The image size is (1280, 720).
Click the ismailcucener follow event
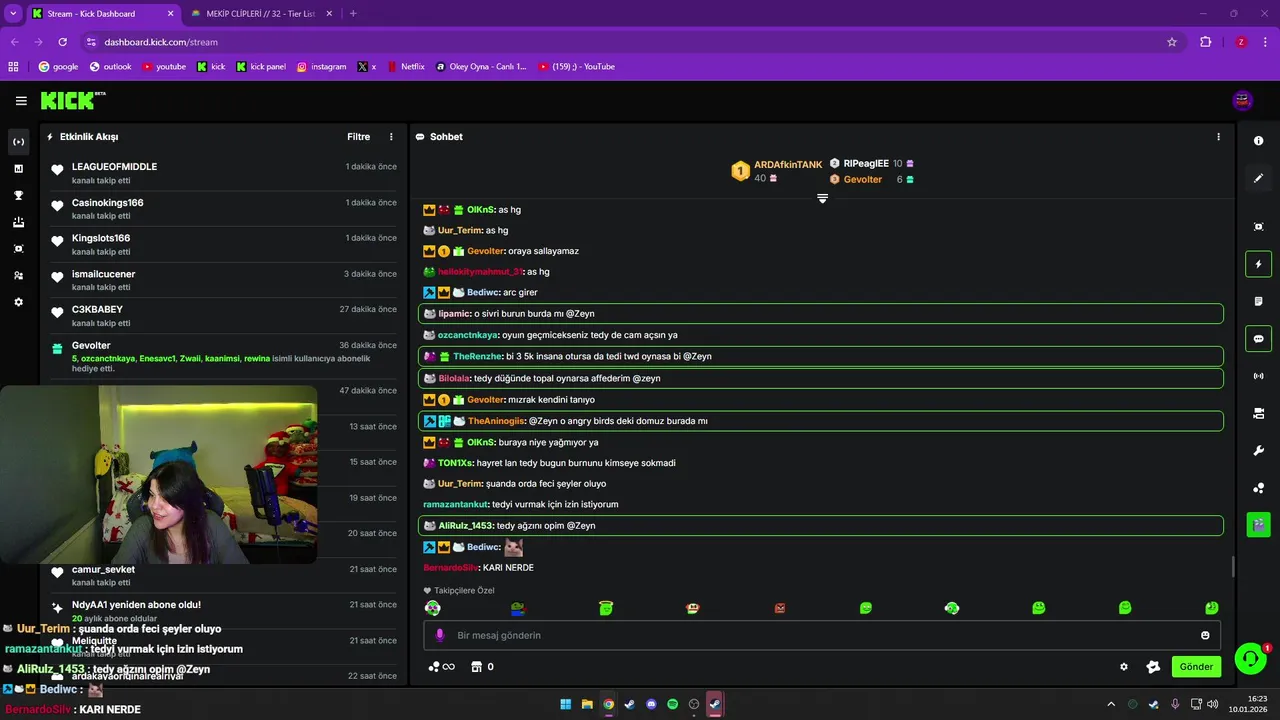point(223,280)
